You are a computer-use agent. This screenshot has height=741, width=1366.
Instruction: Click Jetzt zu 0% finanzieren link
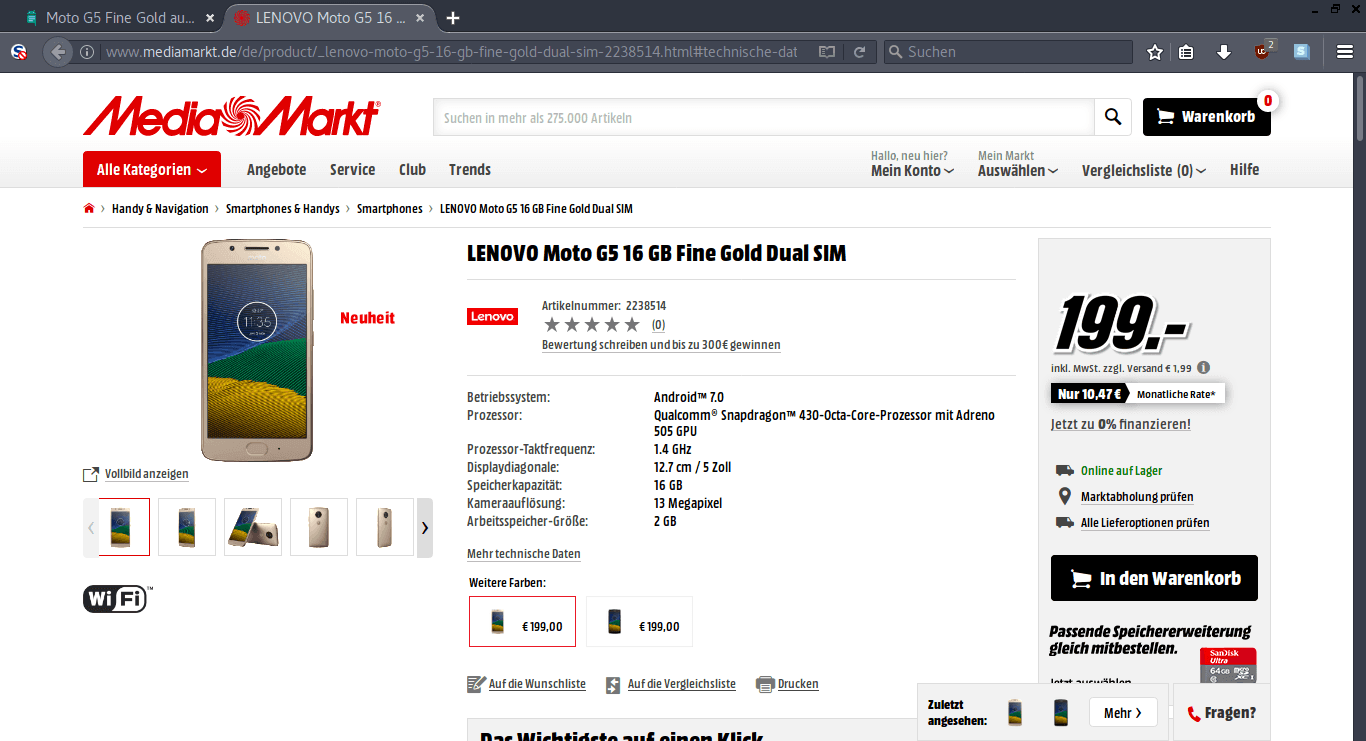tap(1121, 424)
